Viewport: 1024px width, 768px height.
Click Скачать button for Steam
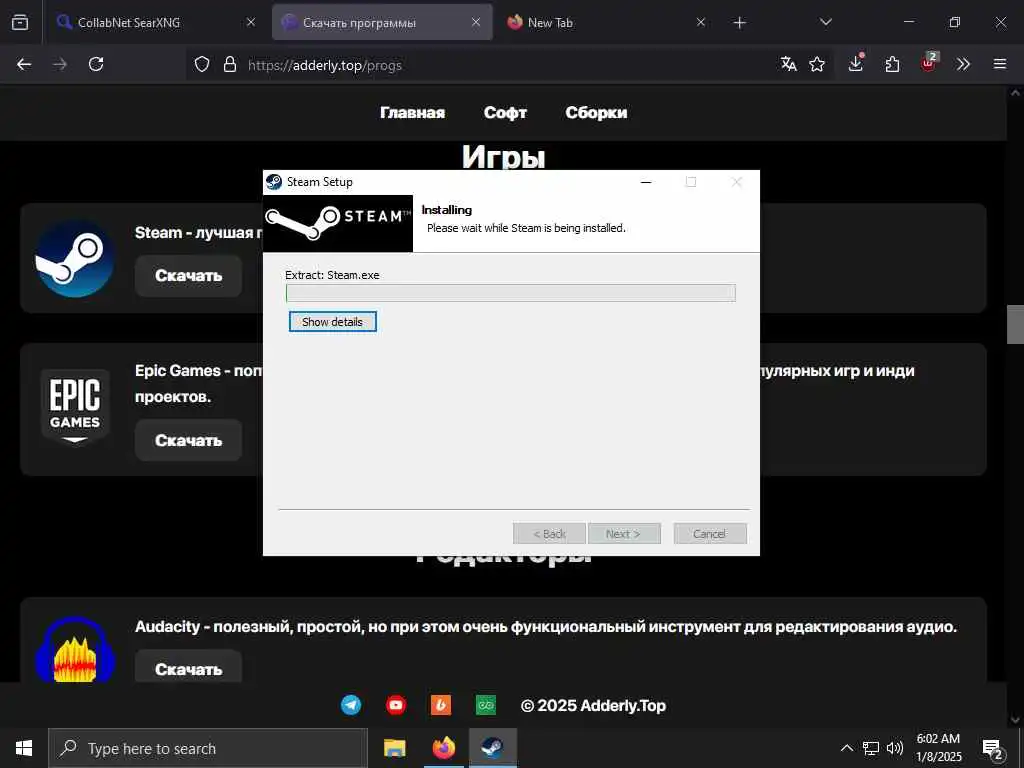pos(189,276)
